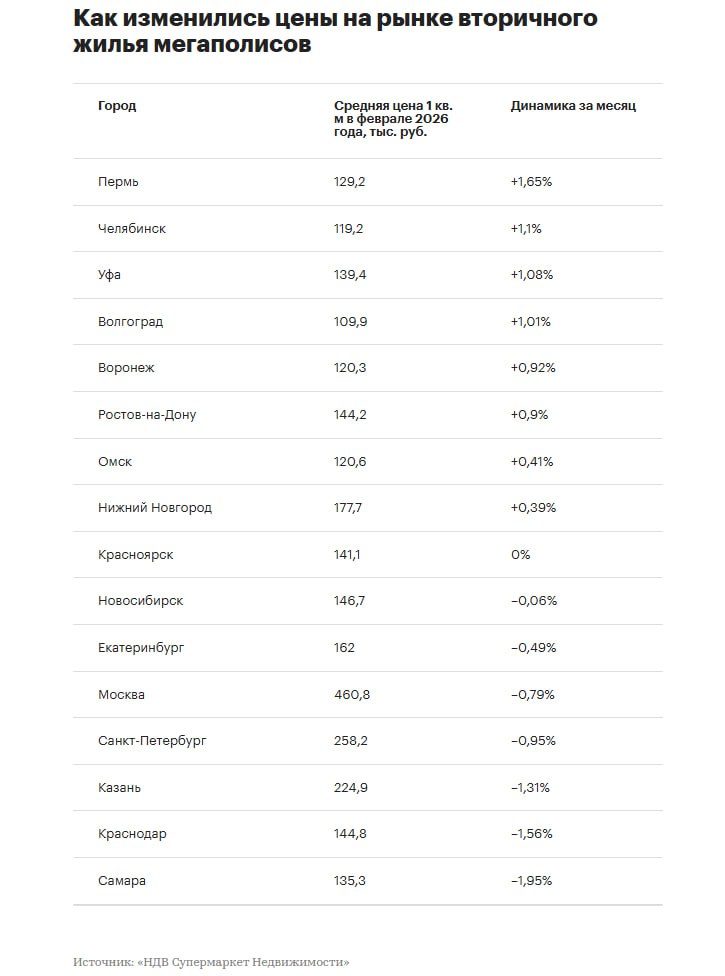Viewport: 725px width, 976px height.
Task: Select the Санкт-Петербург city label
Action: click(x=152, y=741)
